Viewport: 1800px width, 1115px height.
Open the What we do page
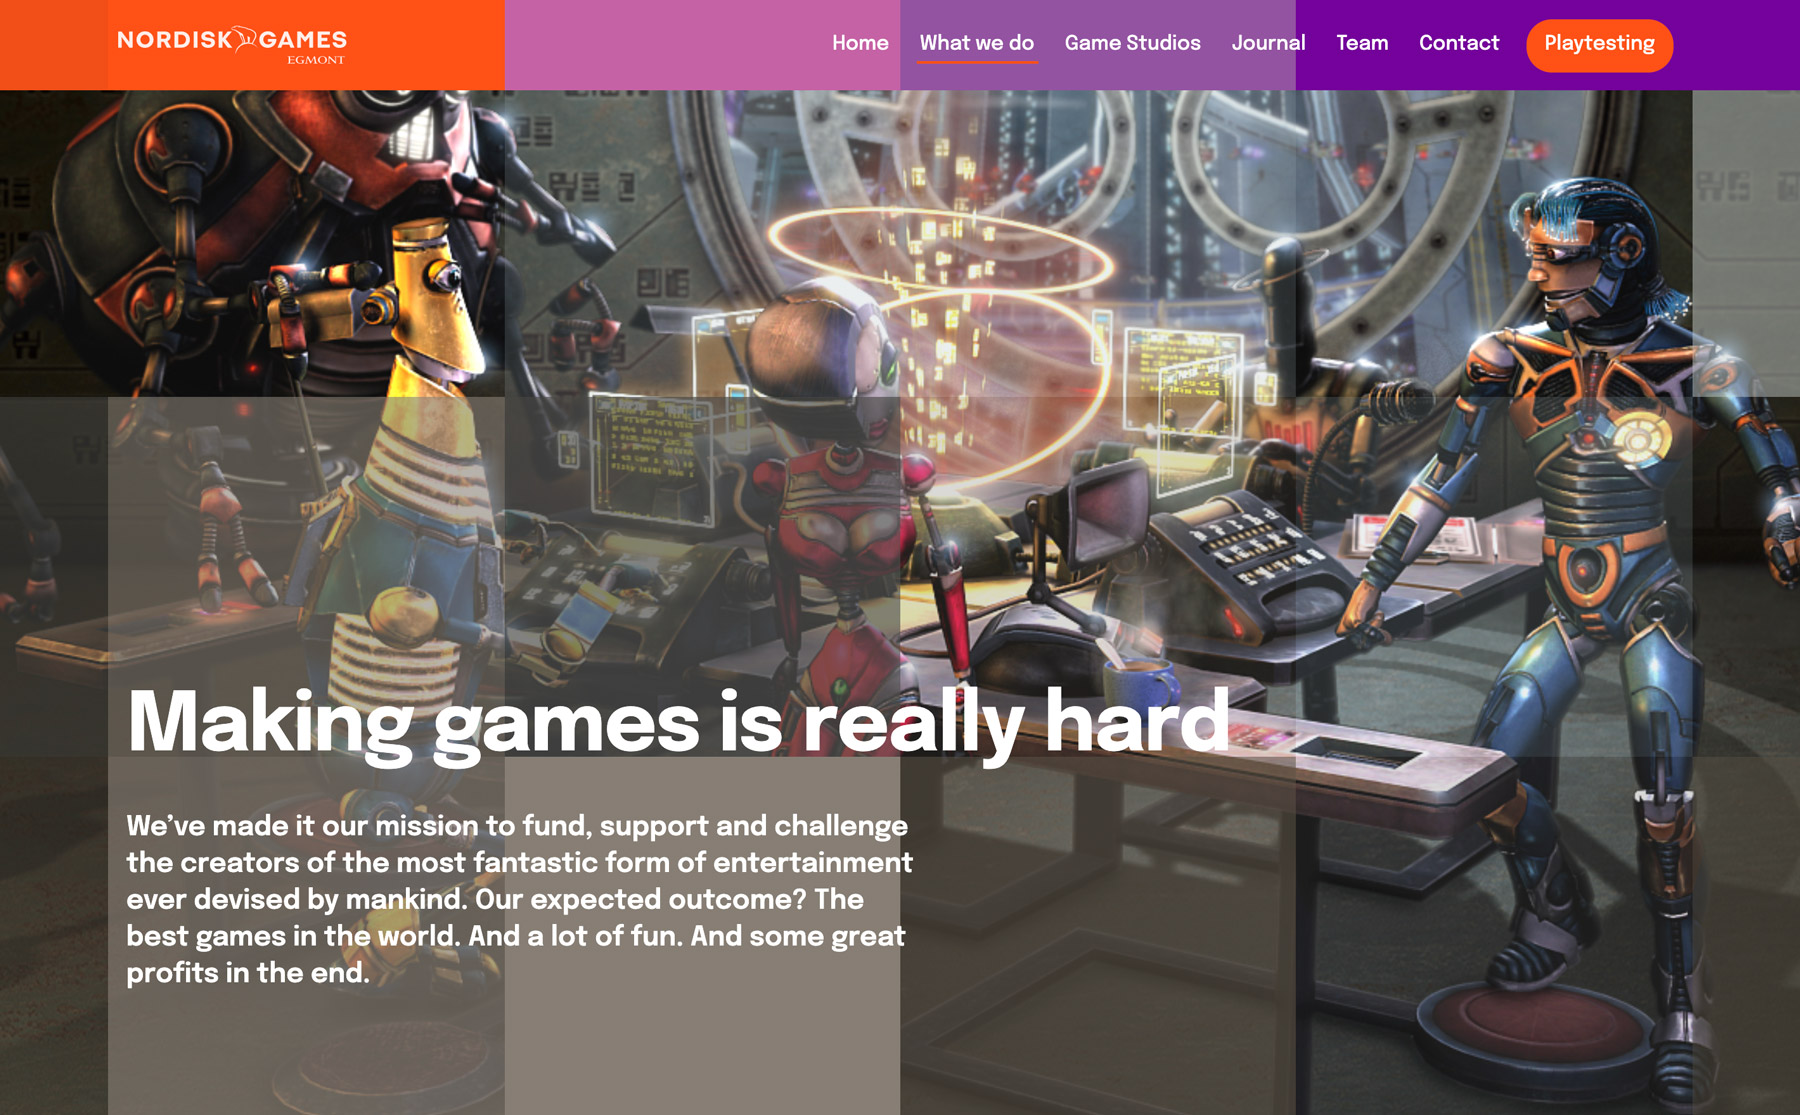[977, 43]
